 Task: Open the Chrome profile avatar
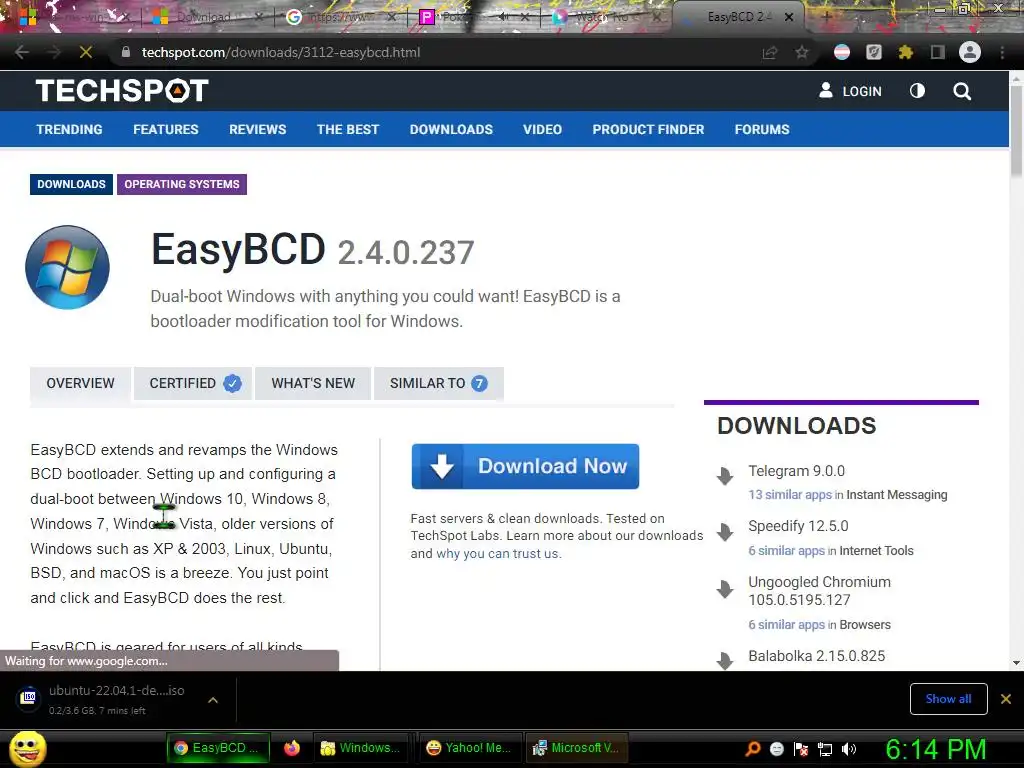pyautogui.click(x=969, y=52)
